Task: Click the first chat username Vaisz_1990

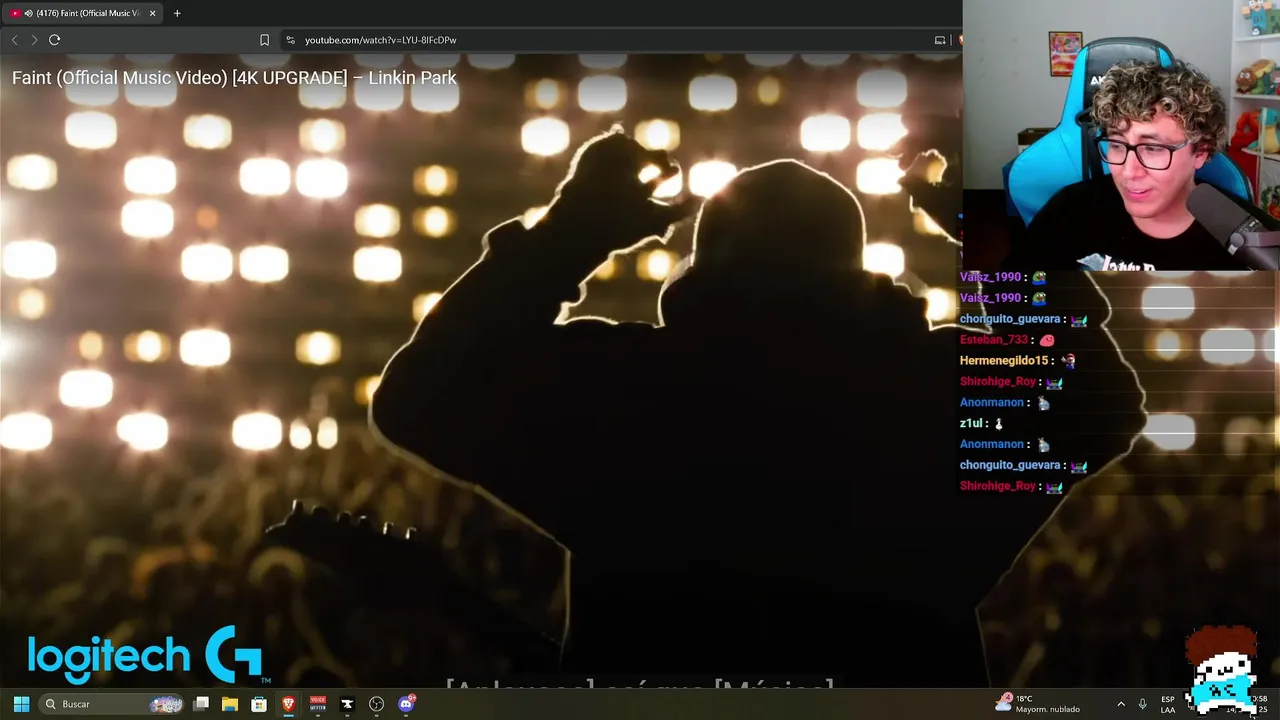Action: pyautogui.click(x=989, y=277)
